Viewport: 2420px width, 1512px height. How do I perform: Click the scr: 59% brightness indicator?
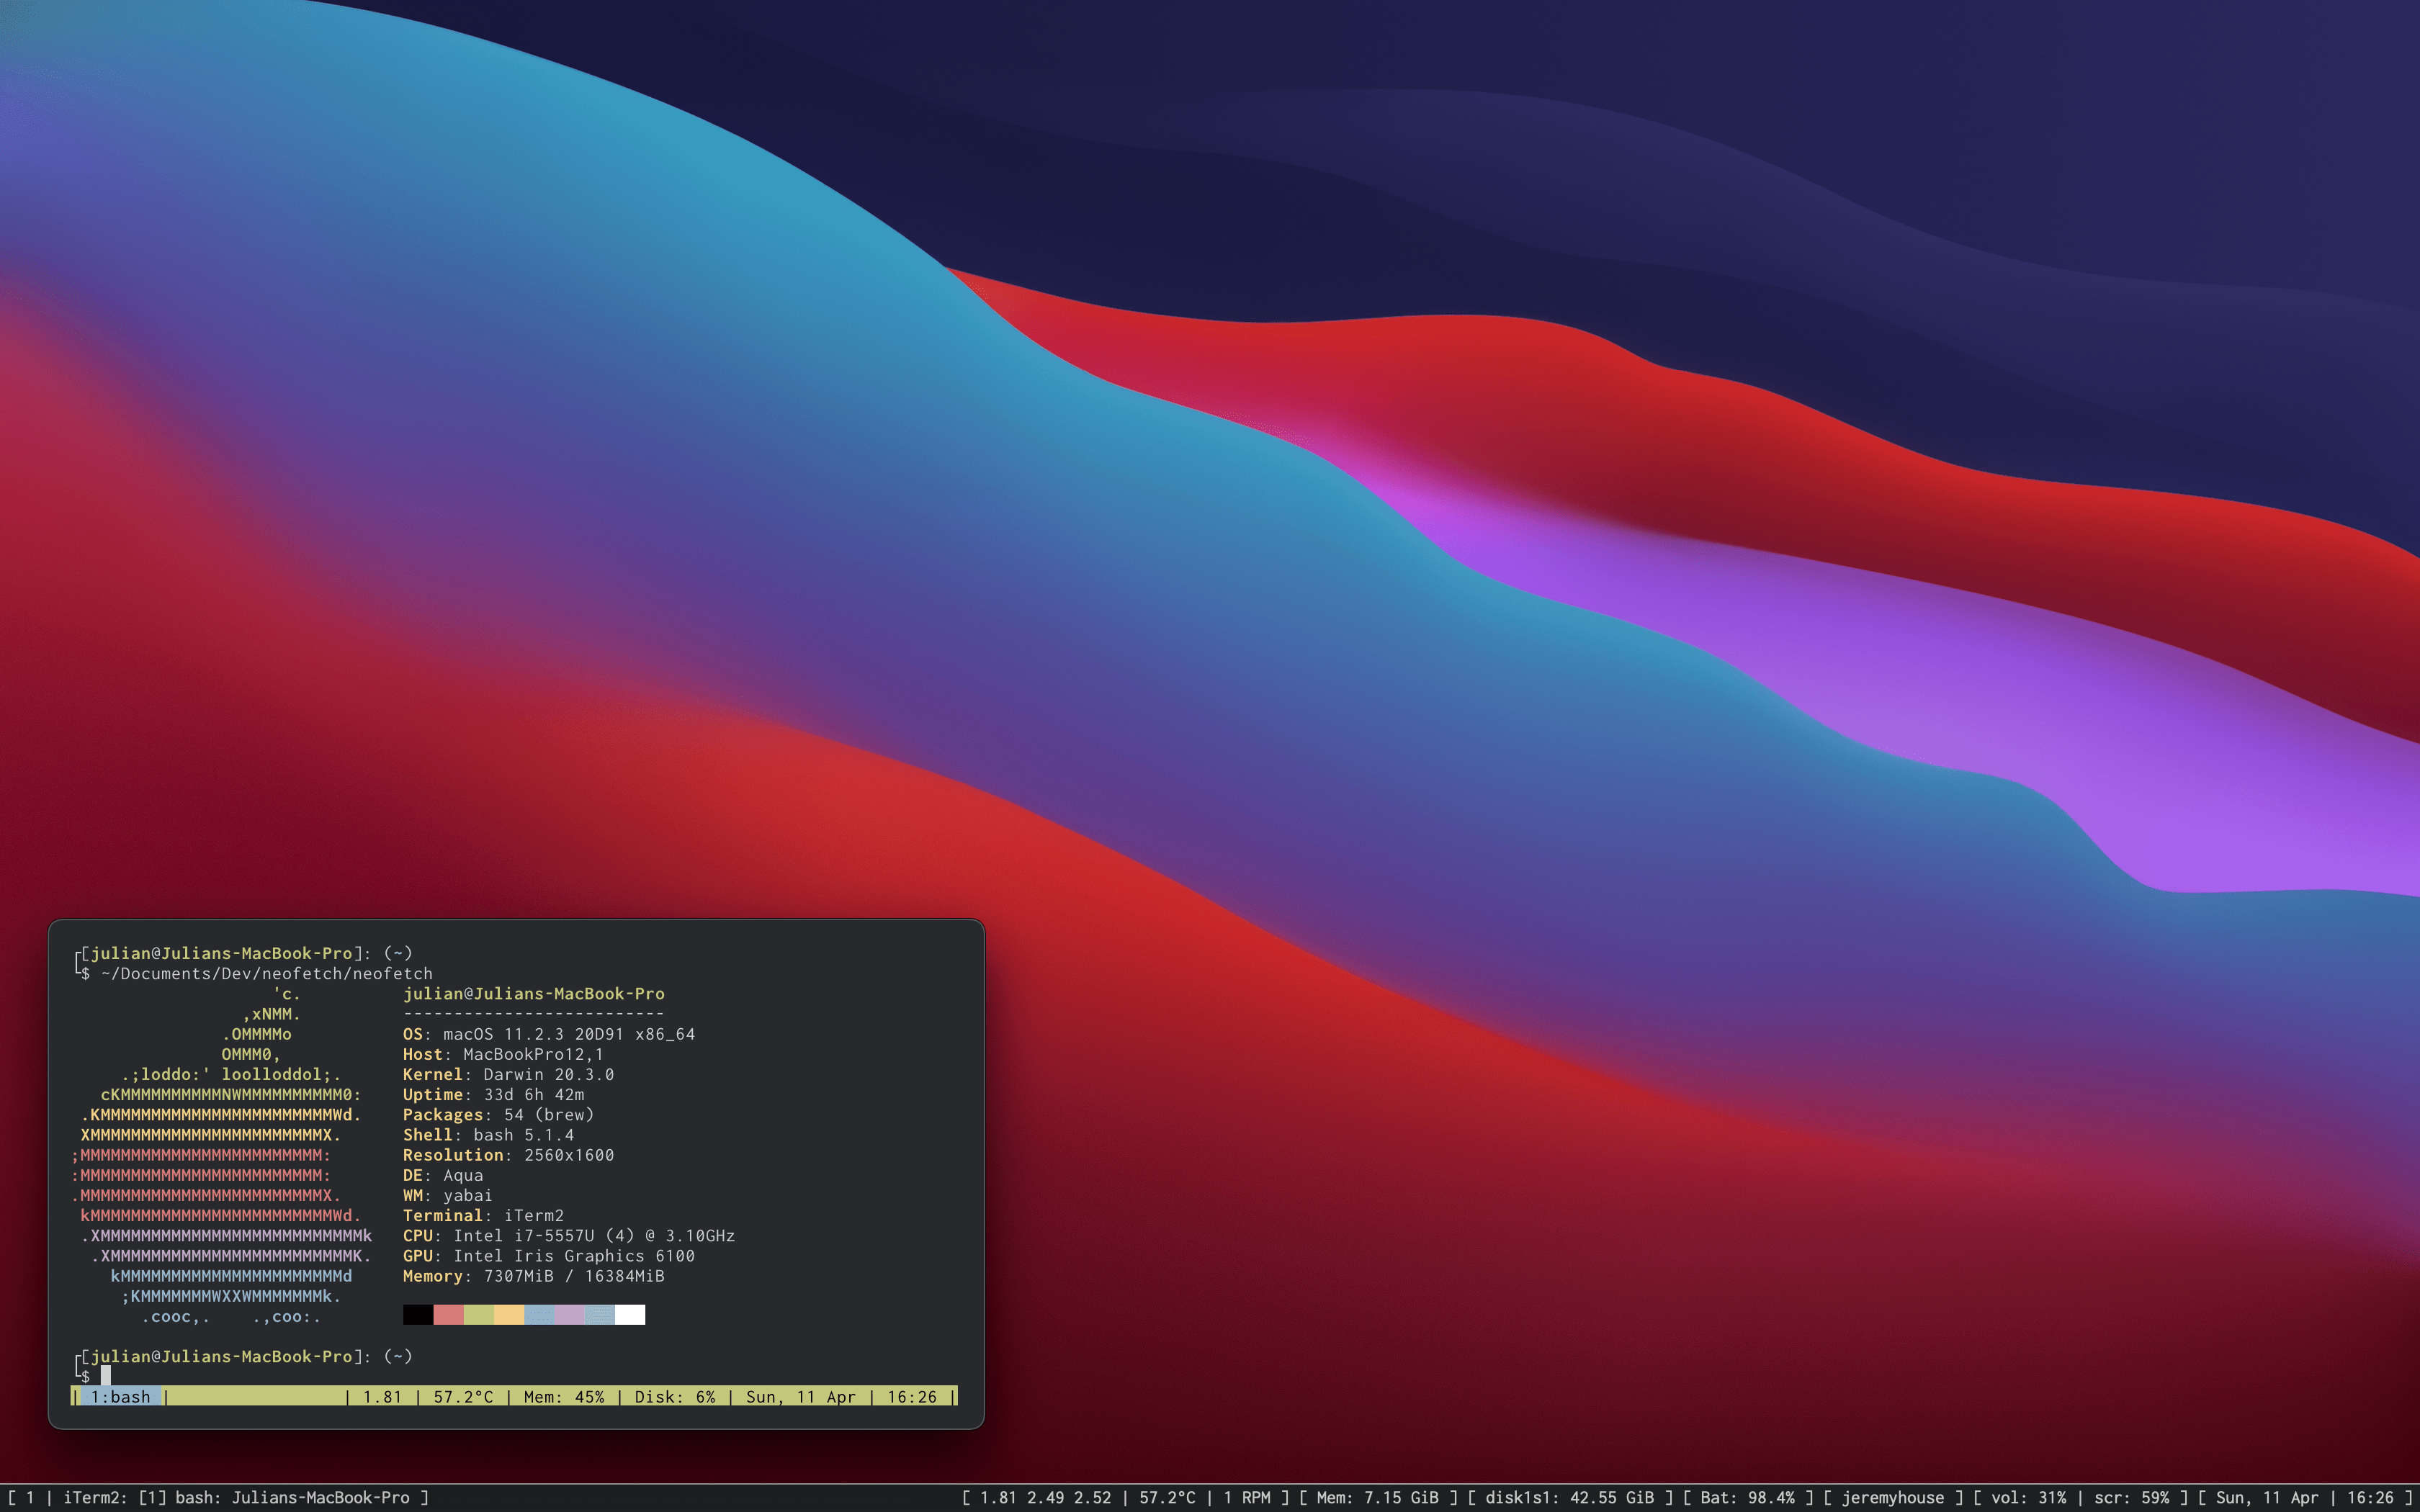[x=2131, y=1497]
